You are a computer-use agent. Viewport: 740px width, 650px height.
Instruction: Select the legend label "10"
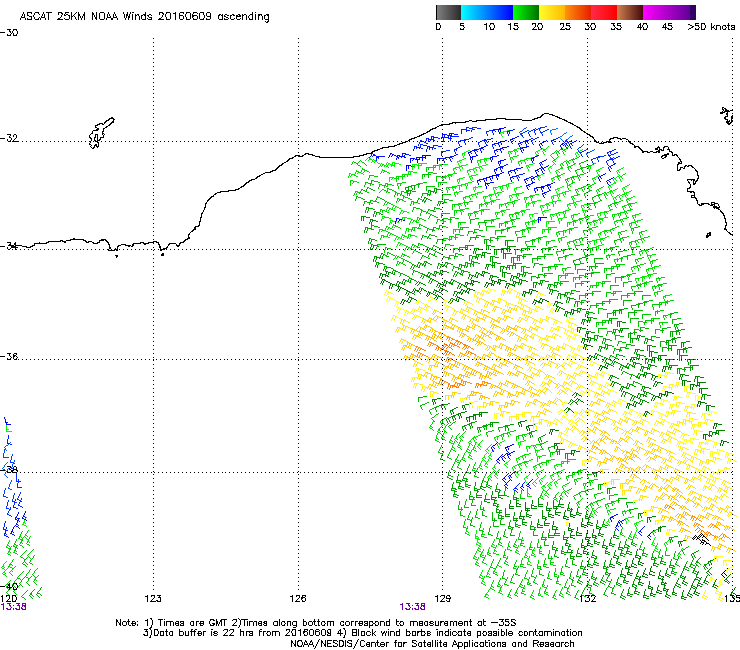coord(489,27)
